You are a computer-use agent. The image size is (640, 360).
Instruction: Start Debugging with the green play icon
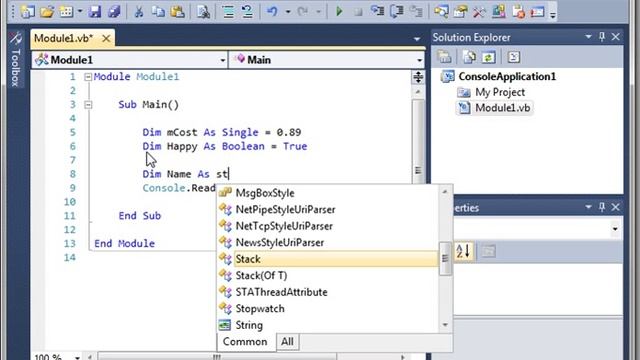339,11
